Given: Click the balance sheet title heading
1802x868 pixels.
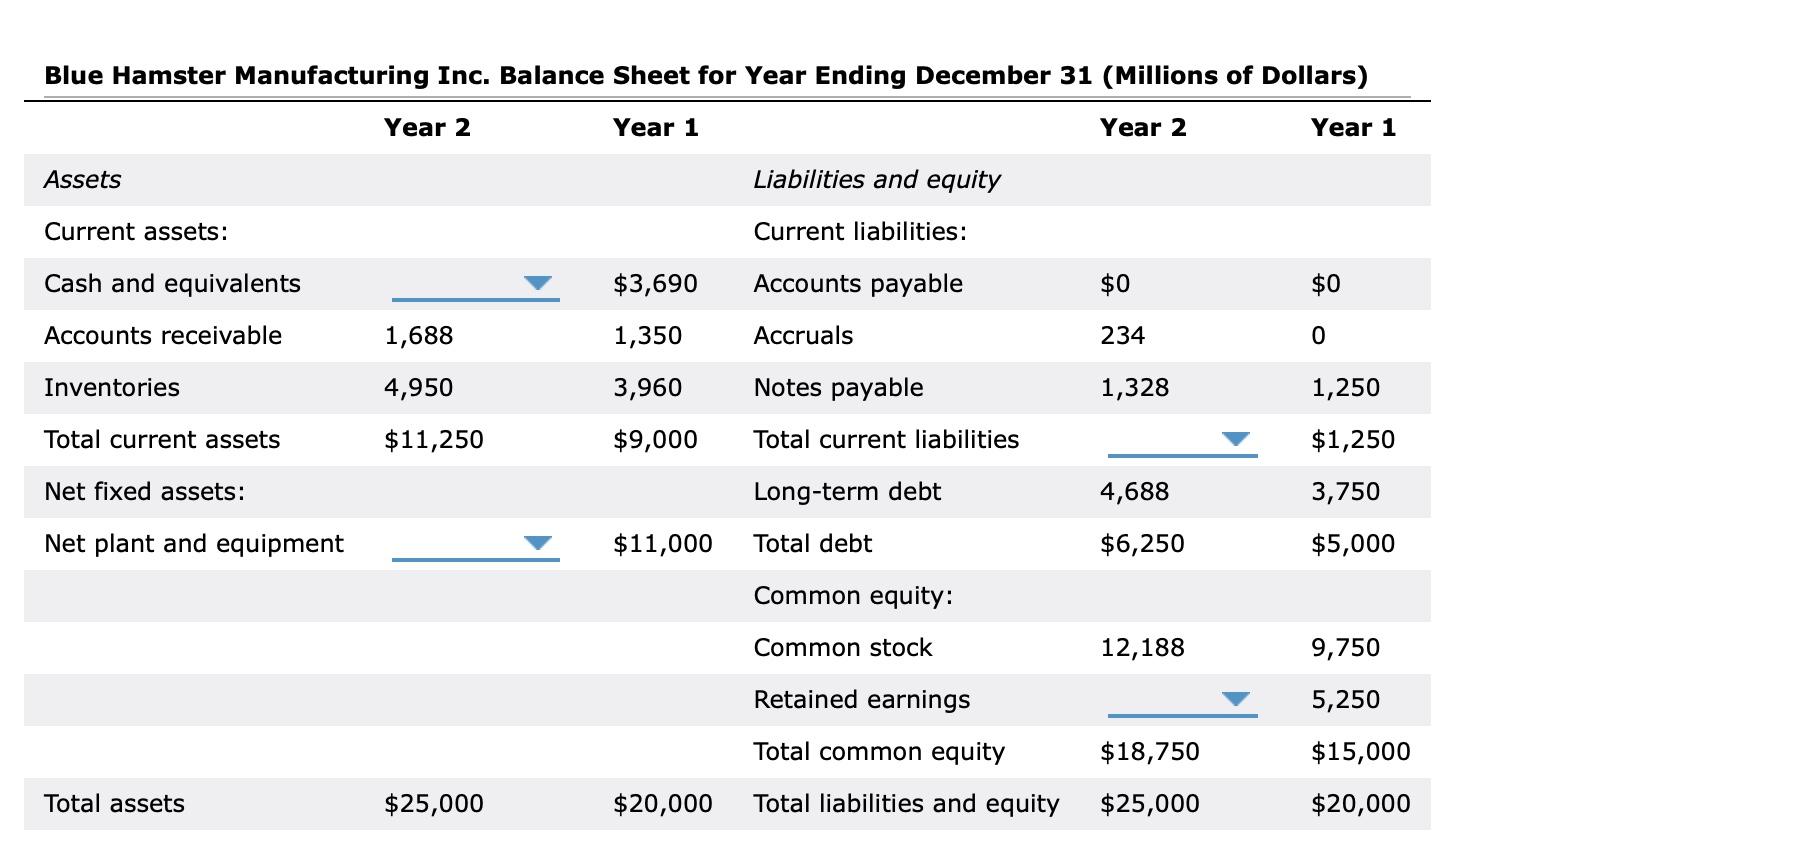Looking at the screenshot, I should (705, 74).
